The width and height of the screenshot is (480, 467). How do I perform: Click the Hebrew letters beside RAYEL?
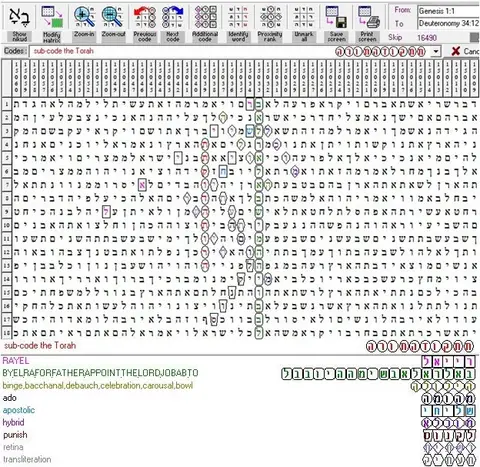click(449, 361)
